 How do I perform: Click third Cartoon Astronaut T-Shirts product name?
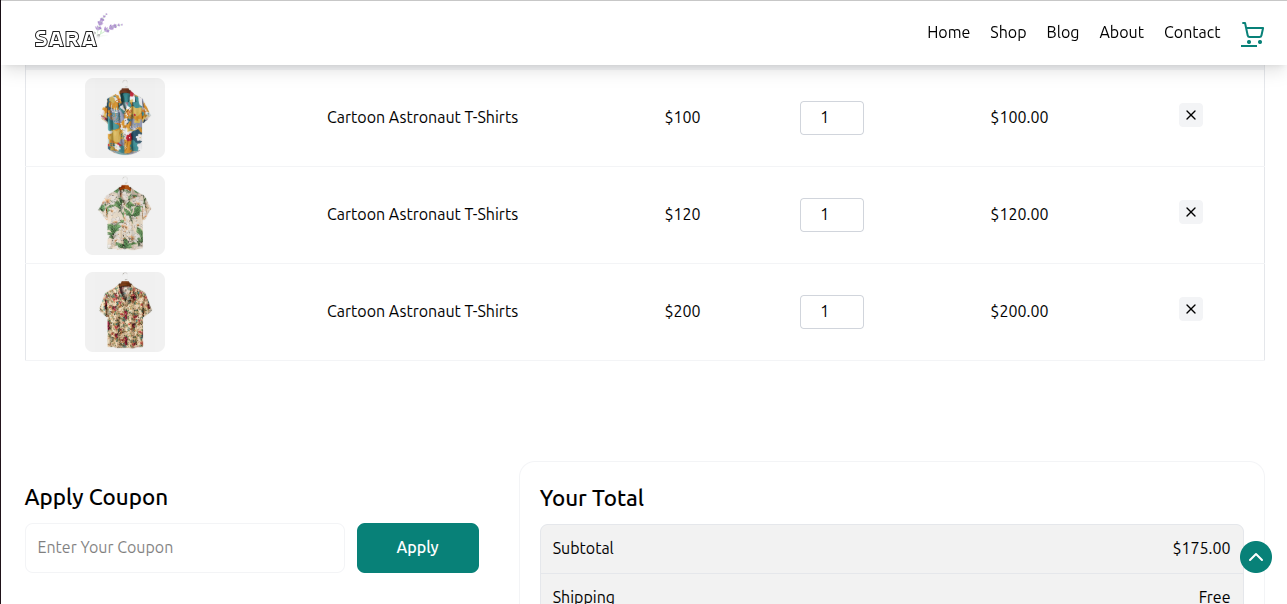click(422, 311)
